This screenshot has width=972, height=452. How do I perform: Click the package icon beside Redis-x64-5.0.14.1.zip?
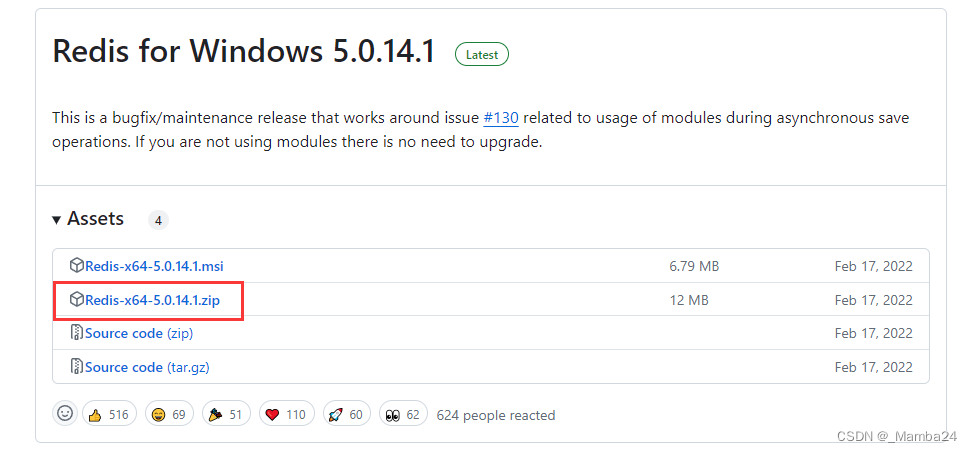coord(77,300)
